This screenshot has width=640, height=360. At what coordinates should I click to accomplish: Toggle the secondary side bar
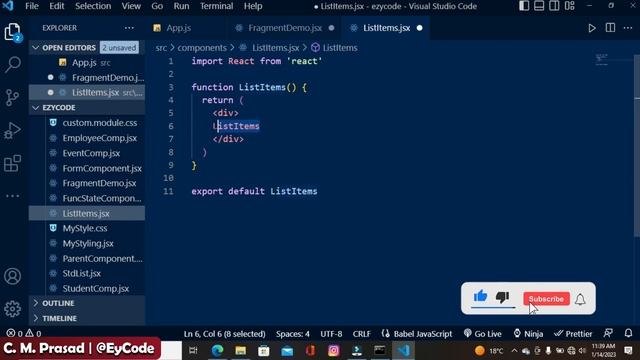point(554,6)
